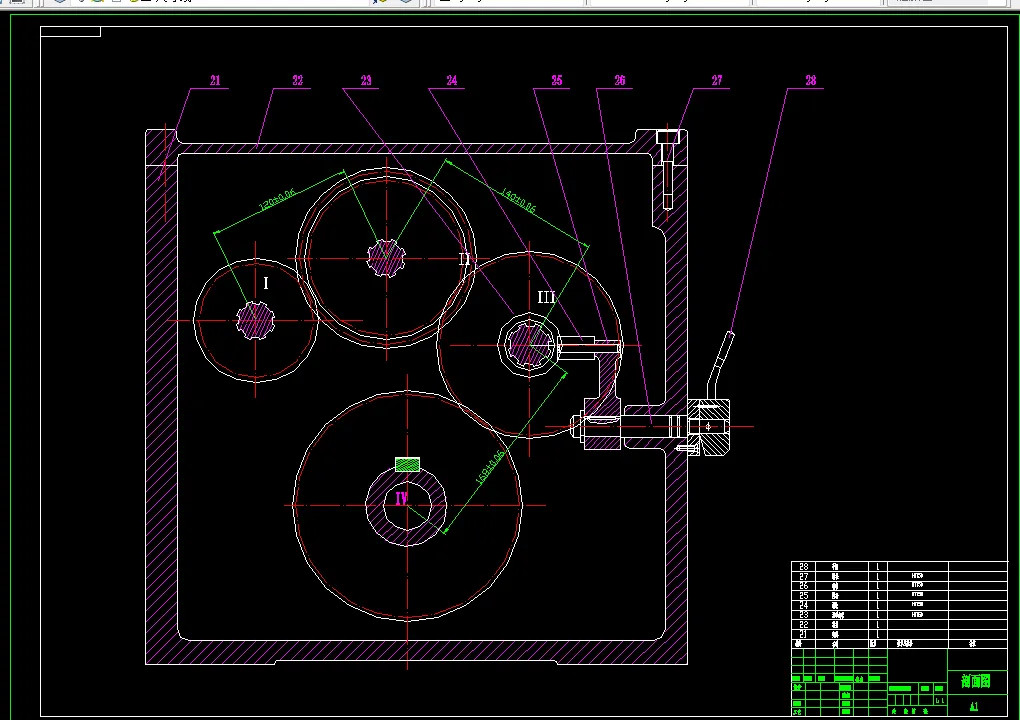Click row 27 number in the parts list
The image size is (1020, 720).
coord(803,576)
